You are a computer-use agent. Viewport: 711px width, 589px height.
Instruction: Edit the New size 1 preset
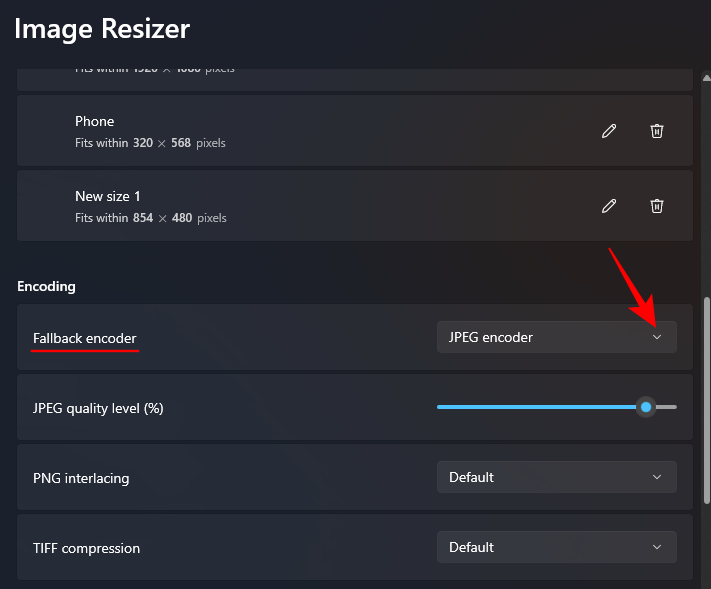[x=608, y=206]
